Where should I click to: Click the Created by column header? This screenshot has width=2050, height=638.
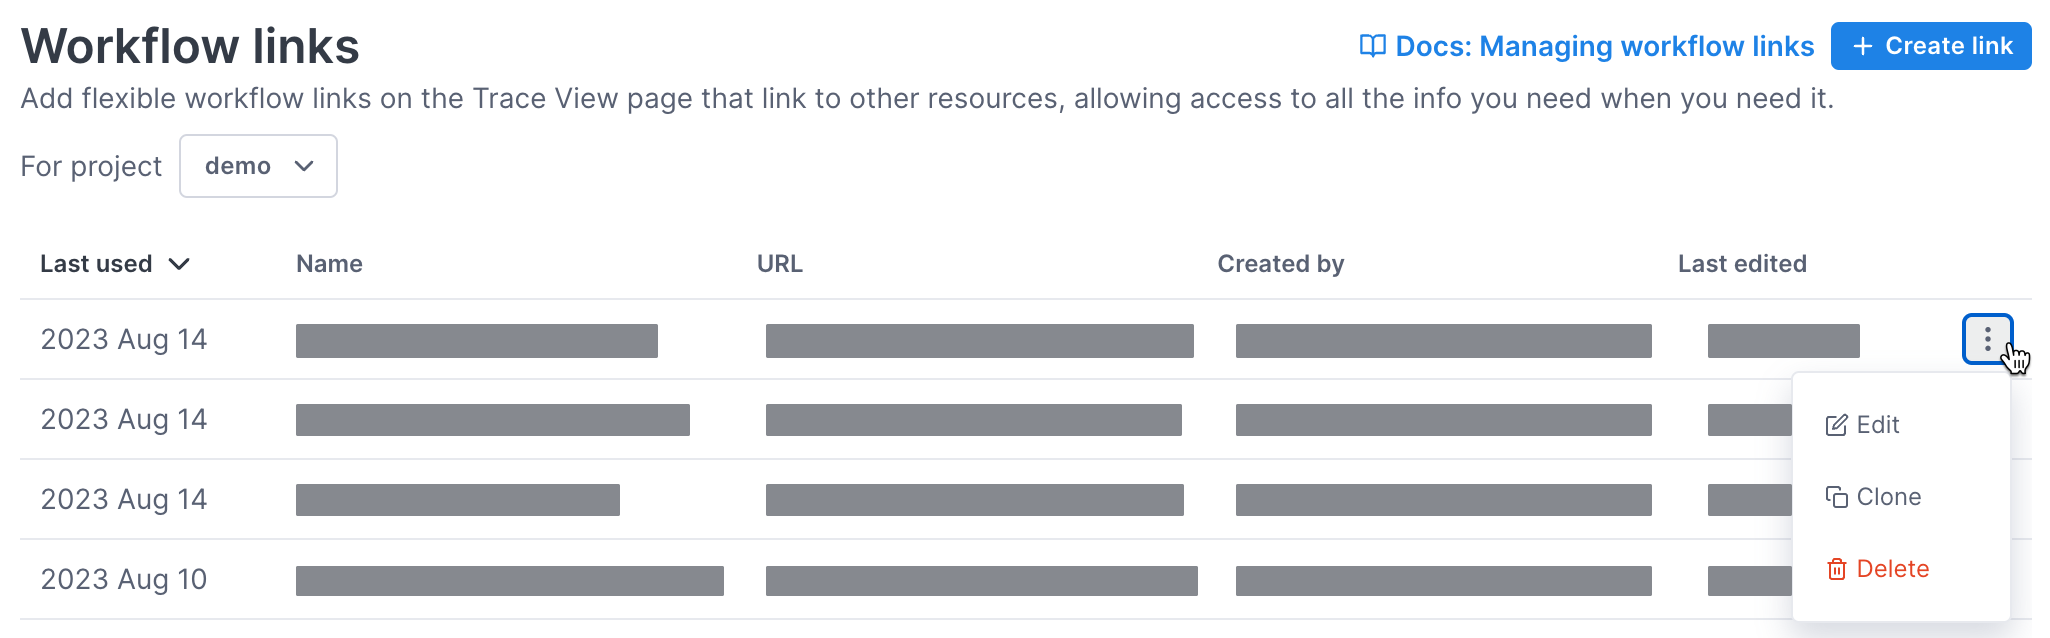tap(1280, 264)
